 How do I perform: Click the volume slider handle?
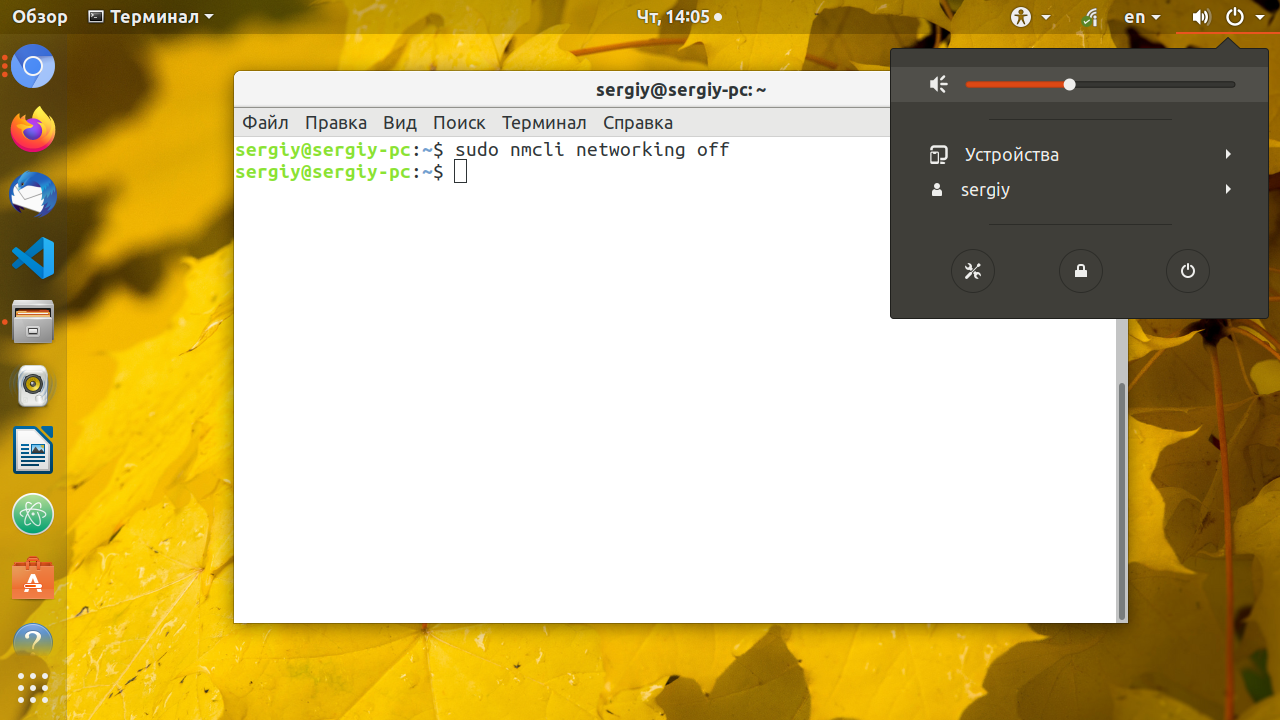pyautogui.click(x=1069, y=85)
